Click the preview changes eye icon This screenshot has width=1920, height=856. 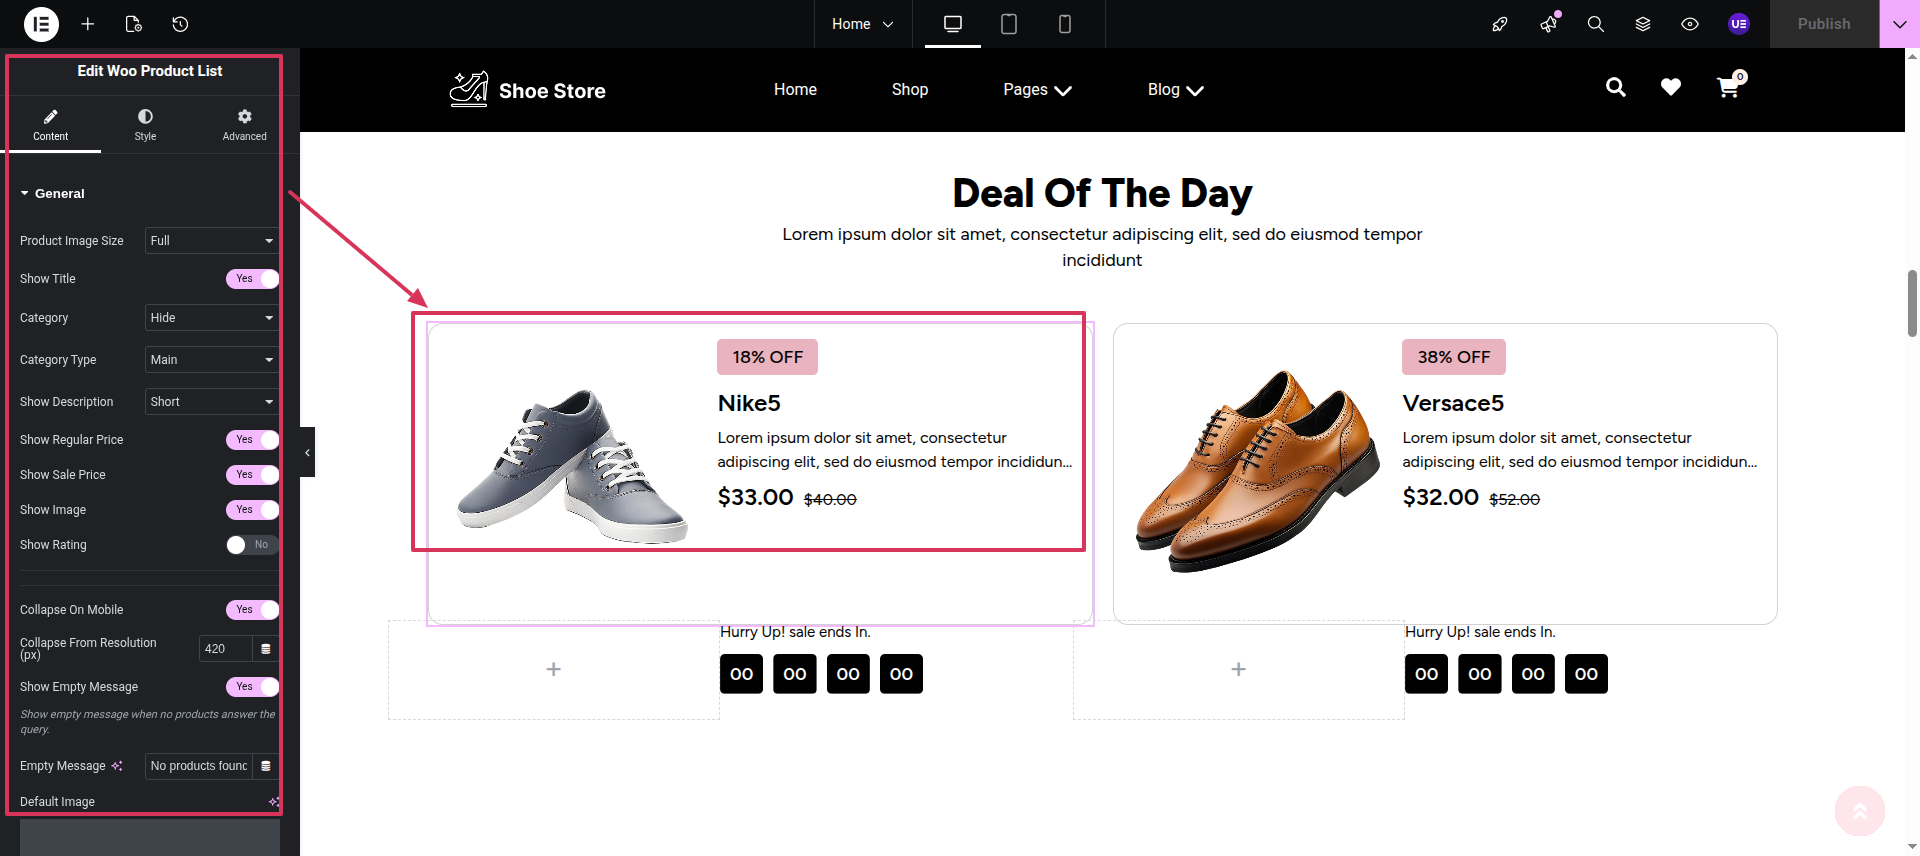[1689, 24]
